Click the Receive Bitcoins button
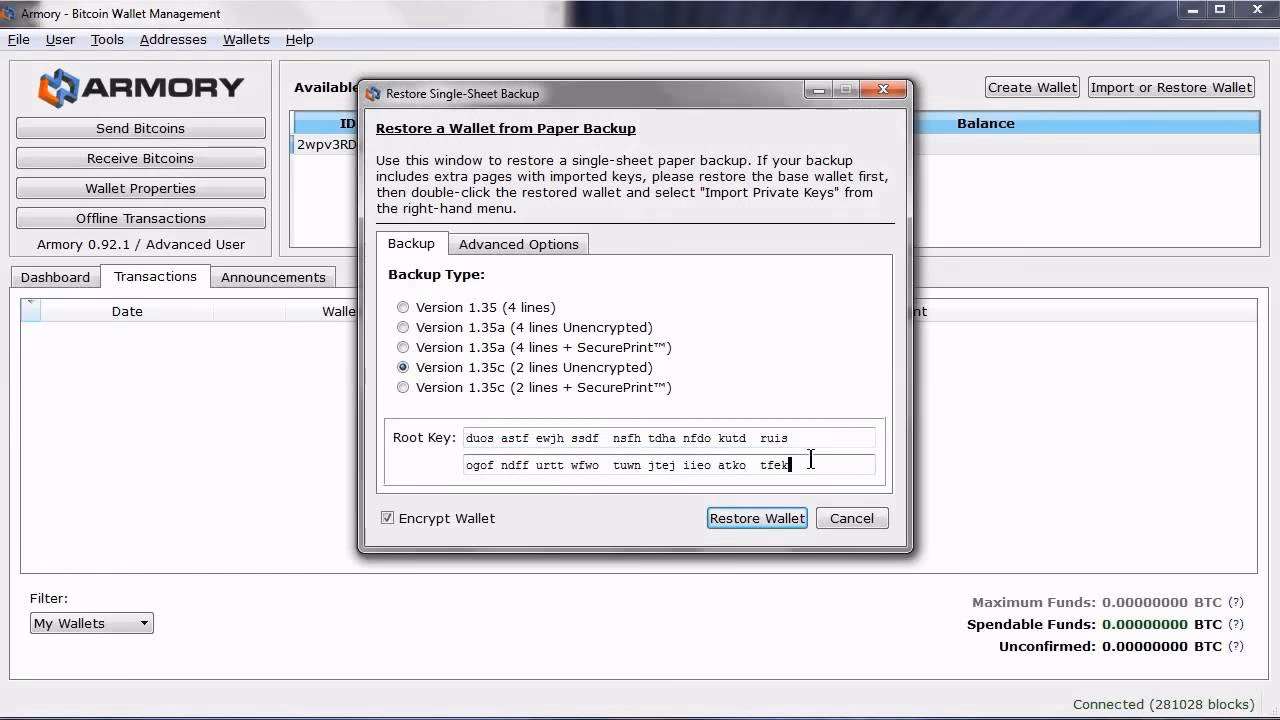Screen dimensions: 1280x720 coord(140,158)
